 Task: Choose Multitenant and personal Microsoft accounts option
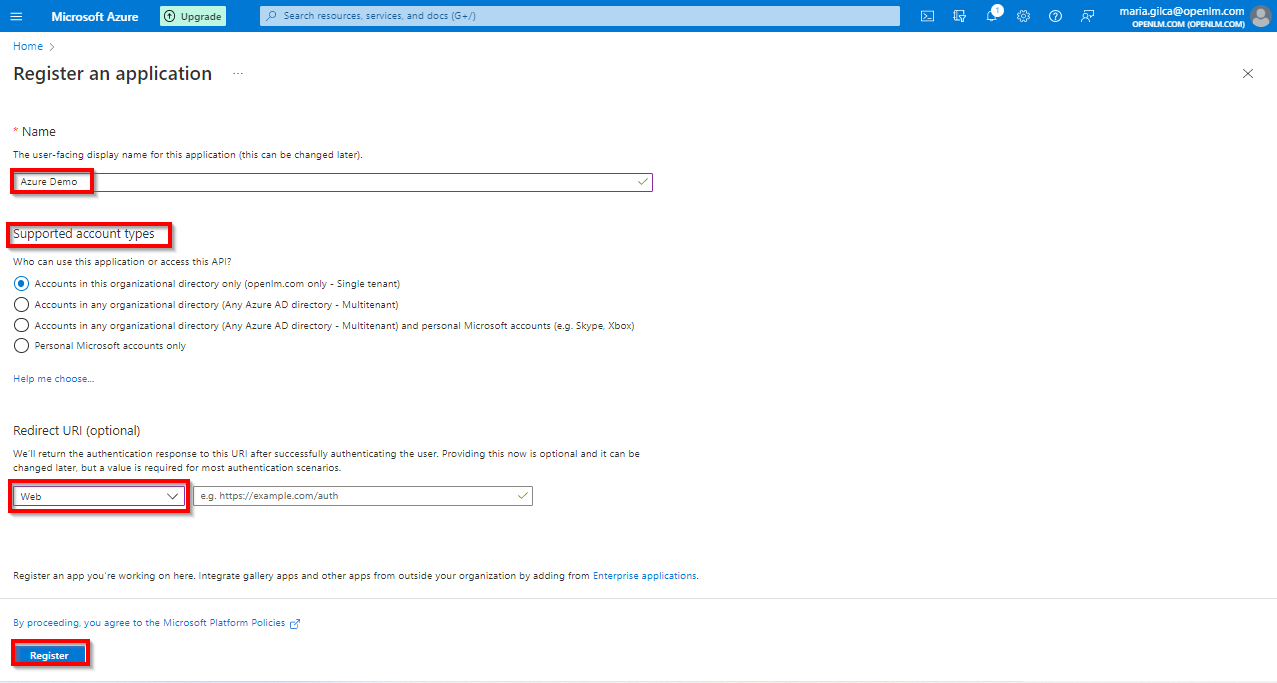(22, 326)
